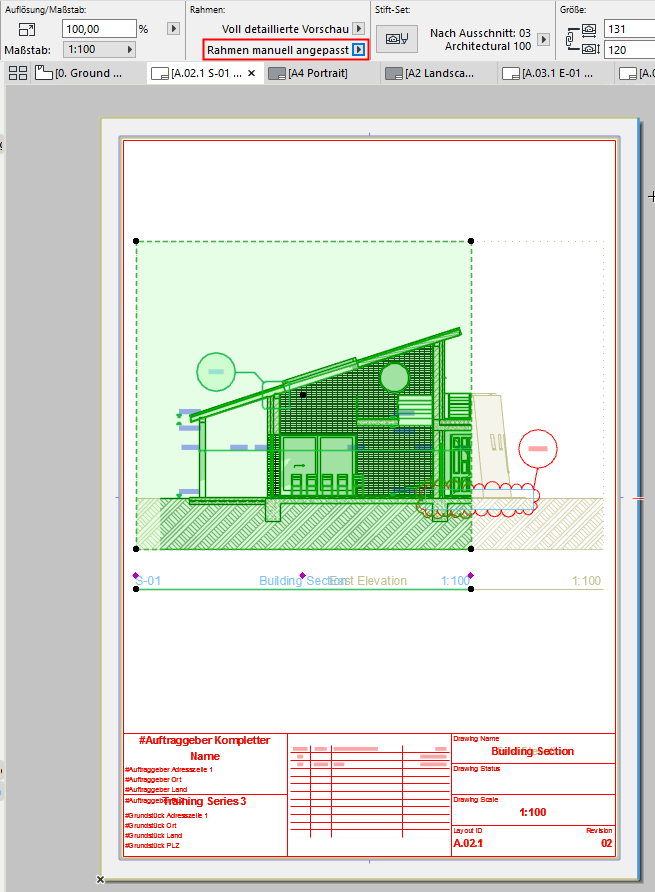Click the top-left drawing frame handle
655x892 pixels.
click(136, 241)
